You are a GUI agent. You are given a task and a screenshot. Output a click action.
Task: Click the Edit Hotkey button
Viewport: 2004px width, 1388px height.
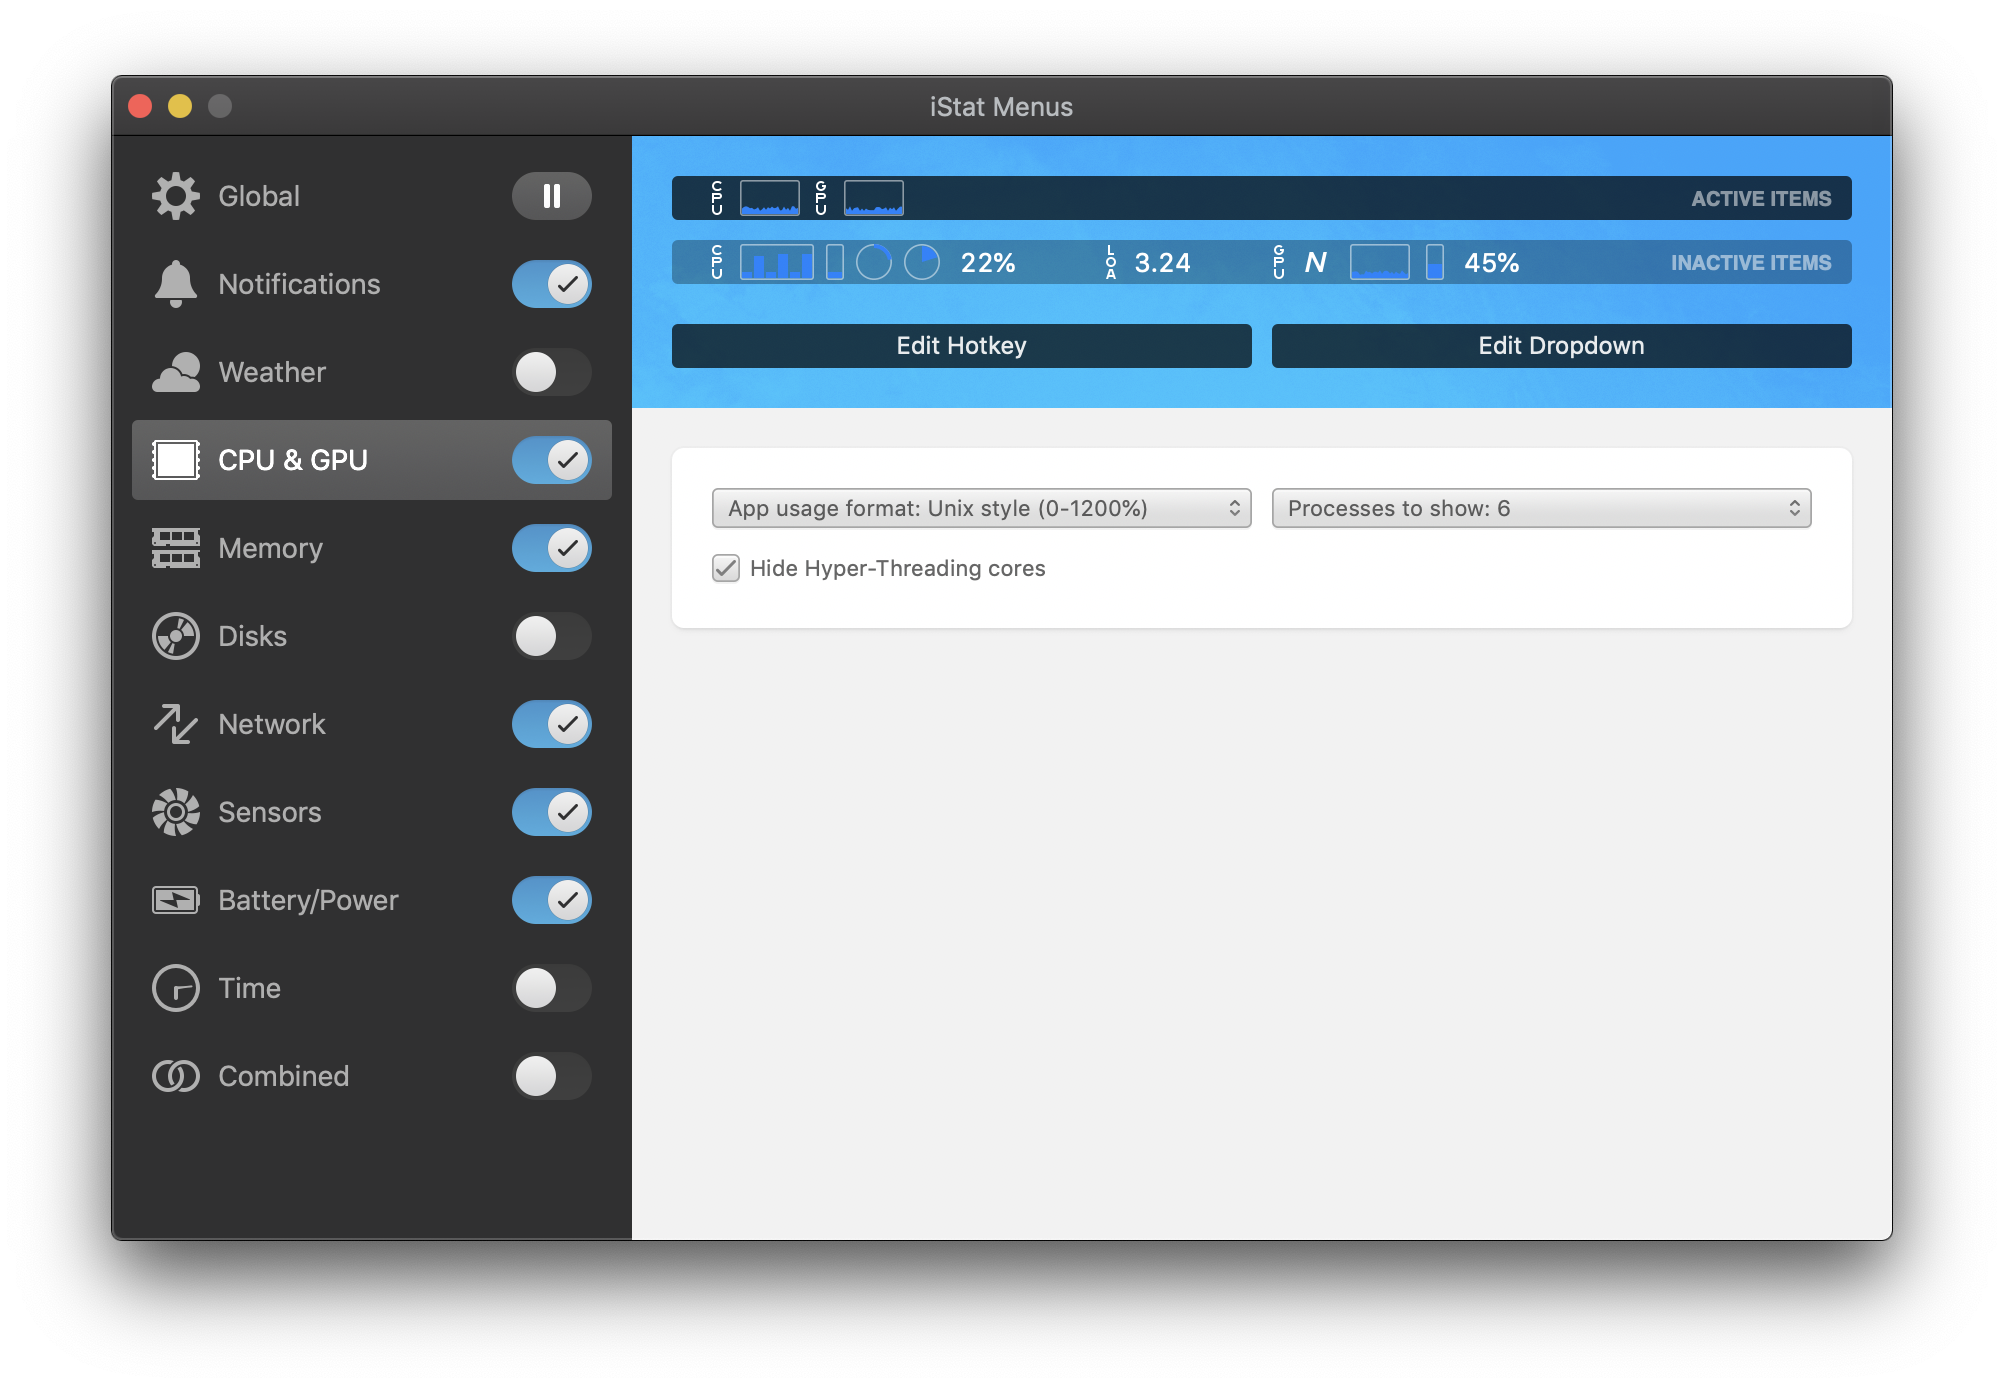pos(961,346)
